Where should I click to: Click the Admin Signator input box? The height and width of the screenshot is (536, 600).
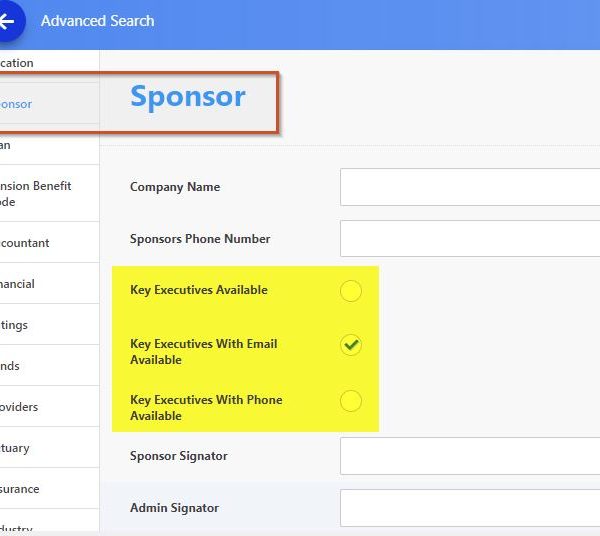(470, 508)
